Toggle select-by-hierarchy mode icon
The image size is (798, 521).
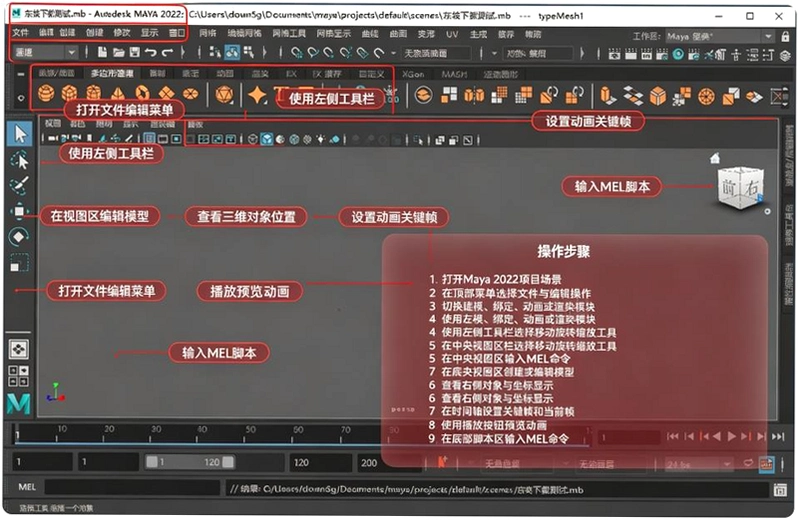pyautogui.click(x=215, y=52)
